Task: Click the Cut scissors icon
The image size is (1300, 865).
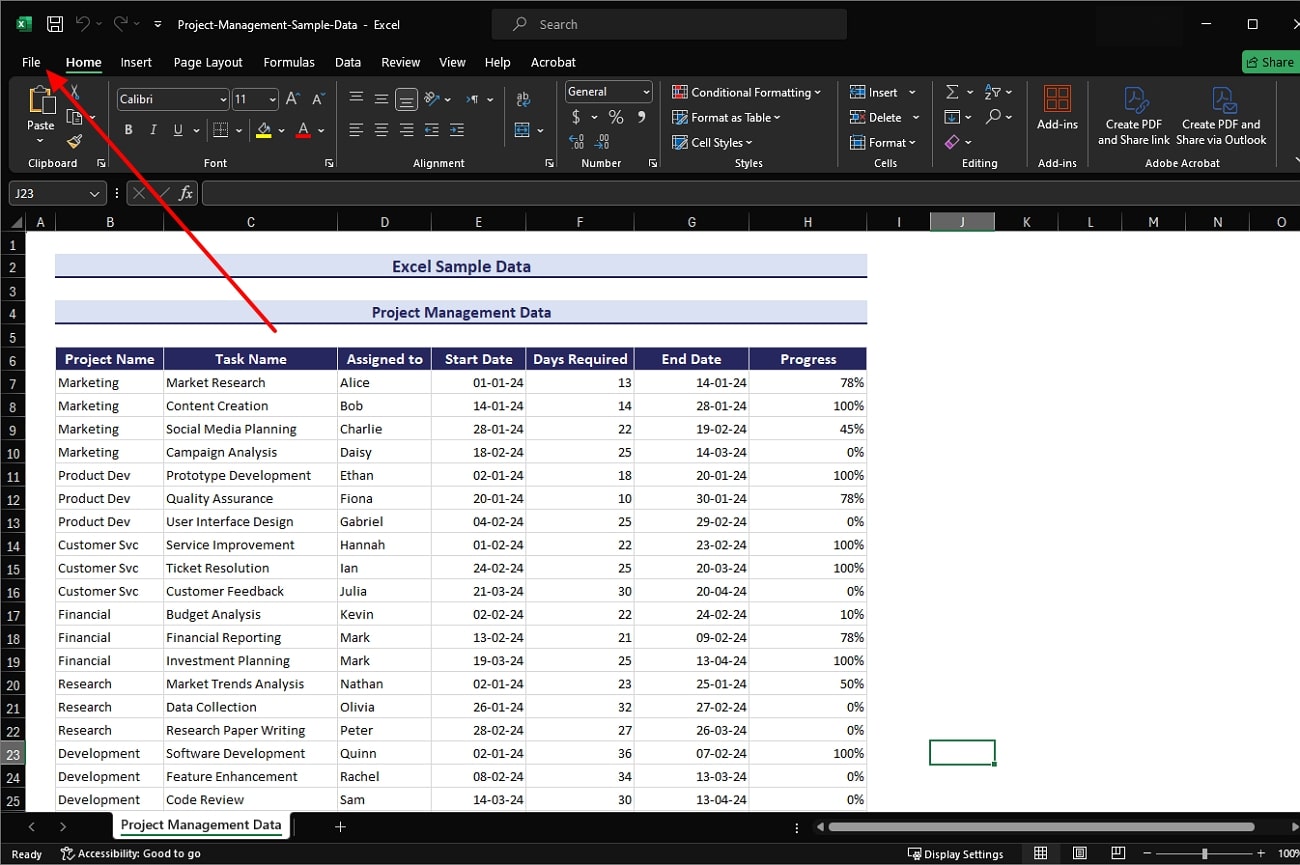Action: pyautogui.click(x=74, y=92)
